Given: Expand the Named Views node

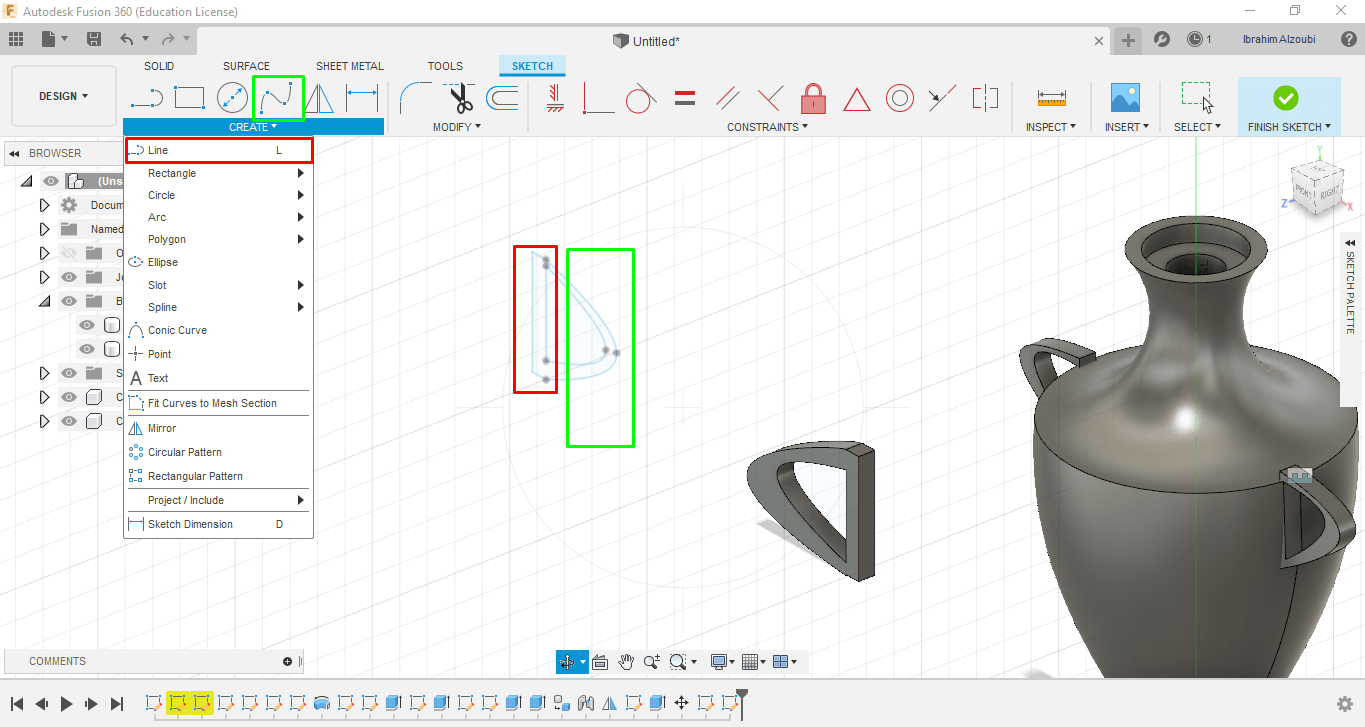Looking at the screenshot, I should coord(44,229).
